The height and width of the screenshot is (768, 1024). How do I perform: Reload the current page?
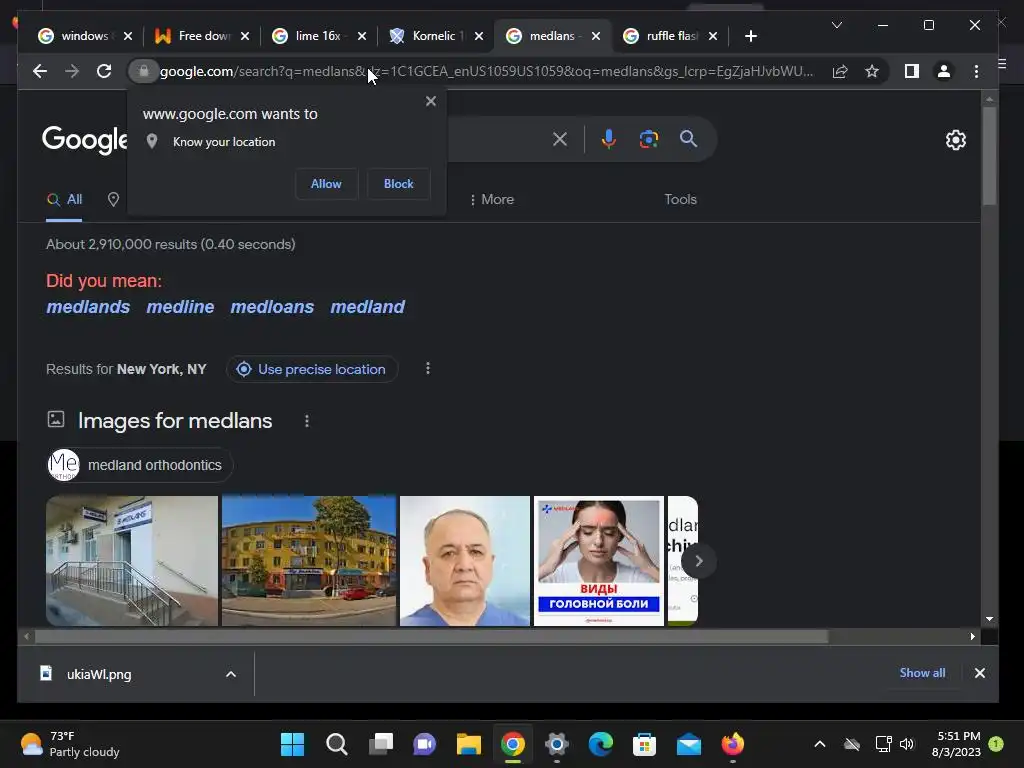pos(104,71)
